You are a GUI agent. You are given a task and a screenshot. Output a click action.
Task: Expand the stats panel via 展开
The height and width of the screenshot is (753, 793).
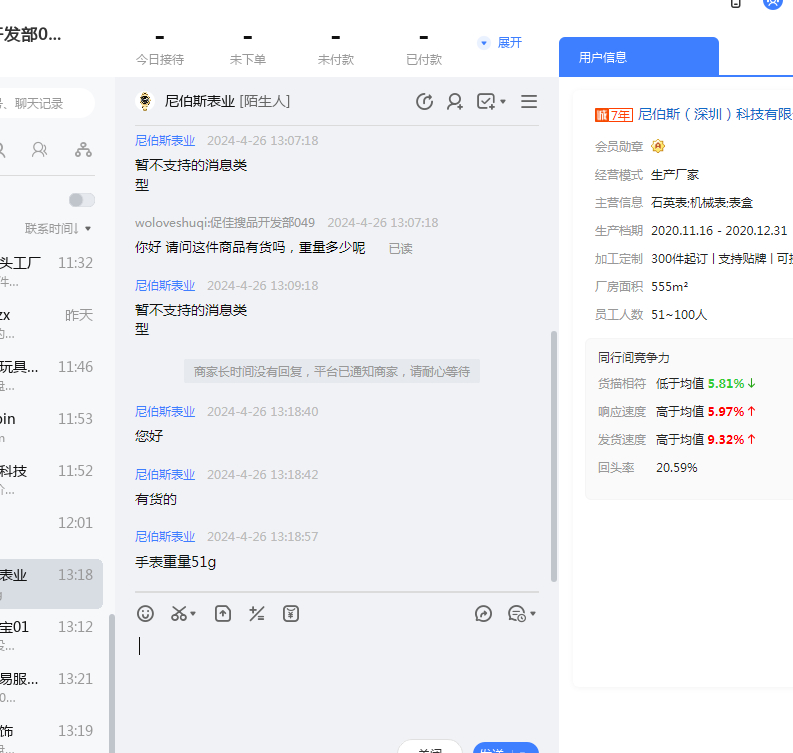(500, 43)
